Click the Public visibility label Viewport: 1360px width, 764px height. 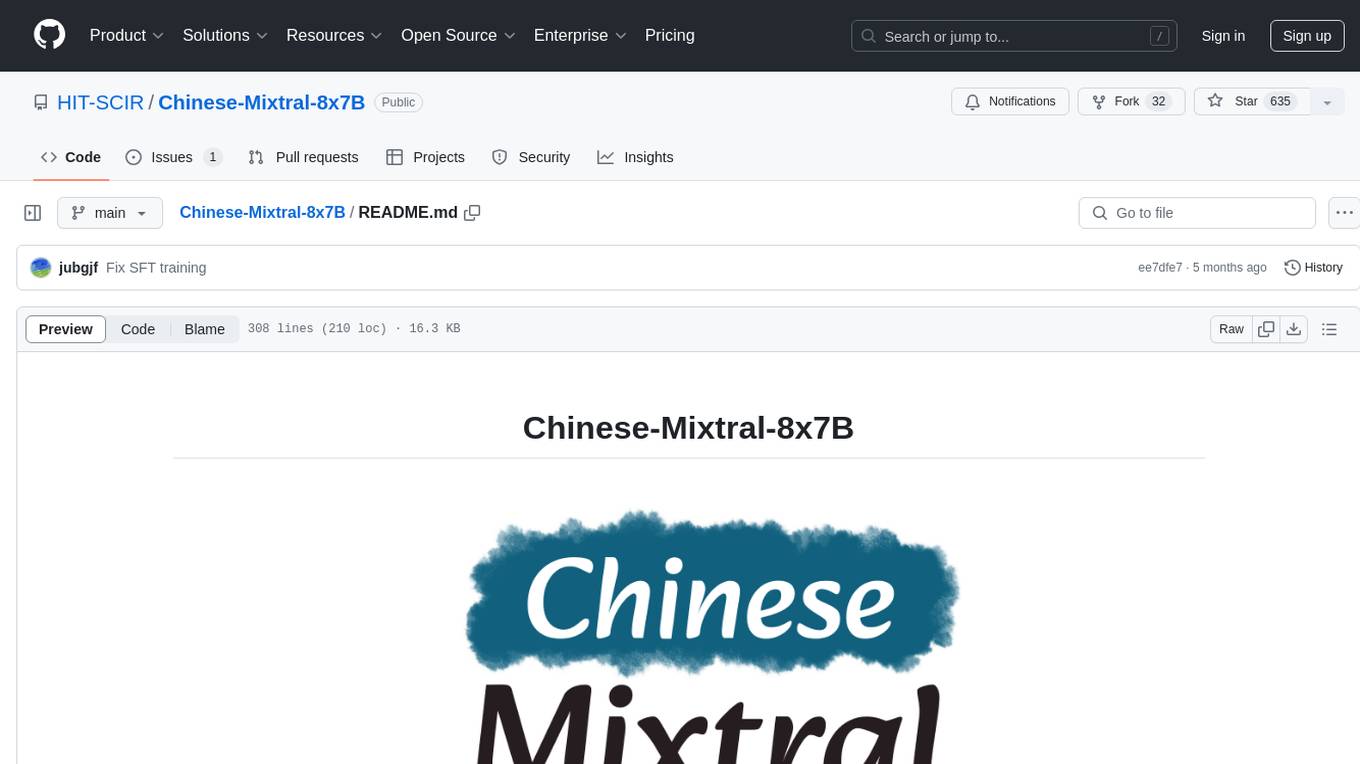[398, 102]
